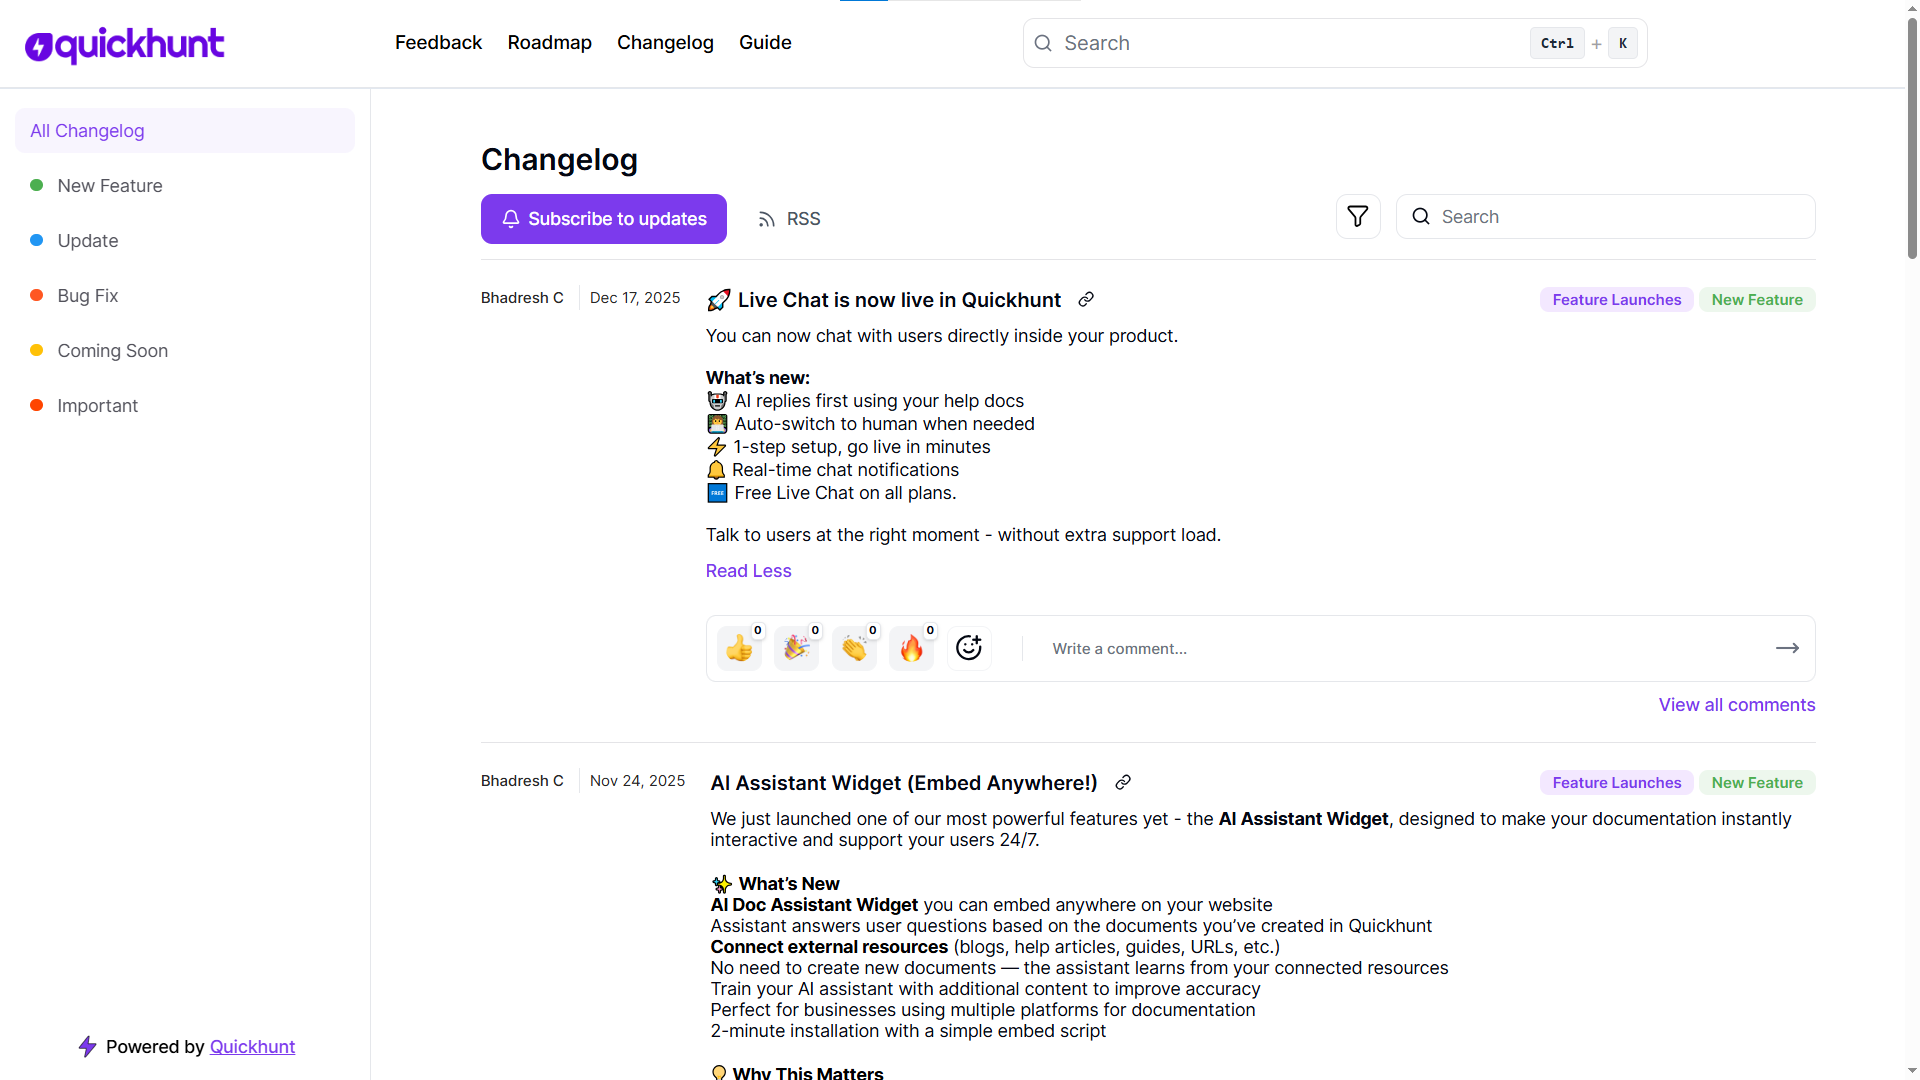Click the lightning bolt Powered by icon
This screenshot has width=1920, height=1080.
pos(88,1046)
